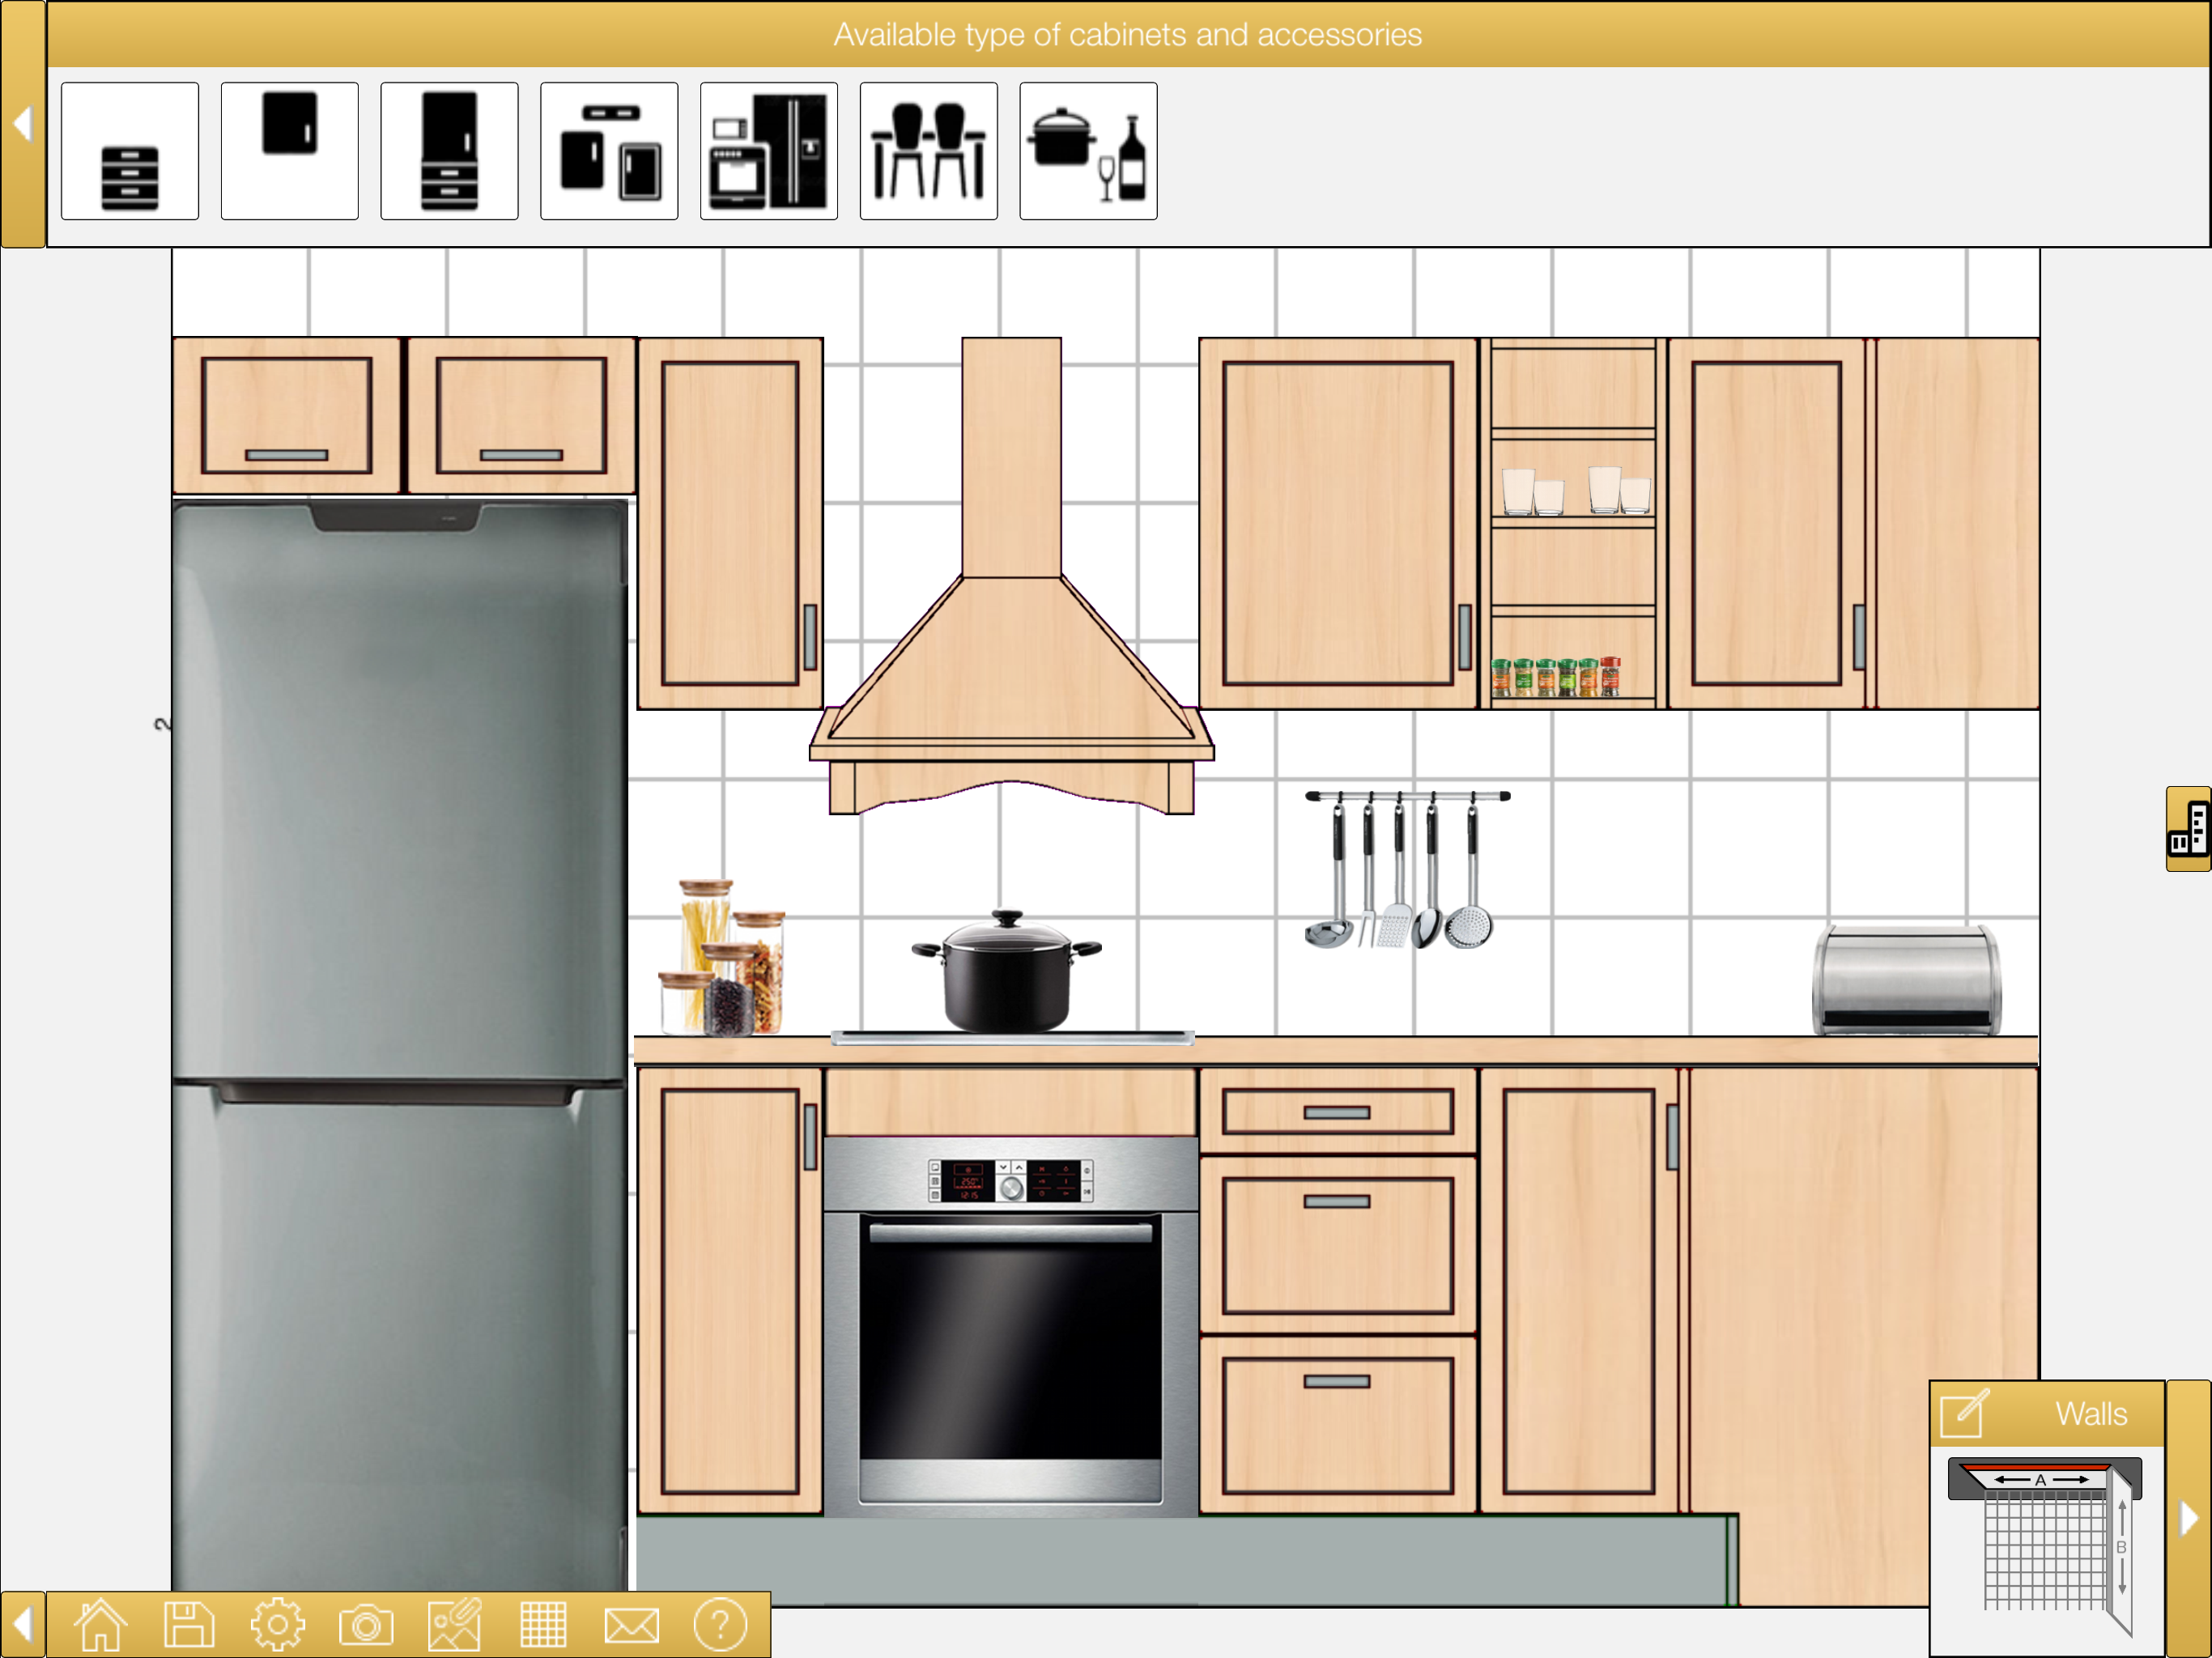Open the tables and chairs category

(x=928, y=151)
